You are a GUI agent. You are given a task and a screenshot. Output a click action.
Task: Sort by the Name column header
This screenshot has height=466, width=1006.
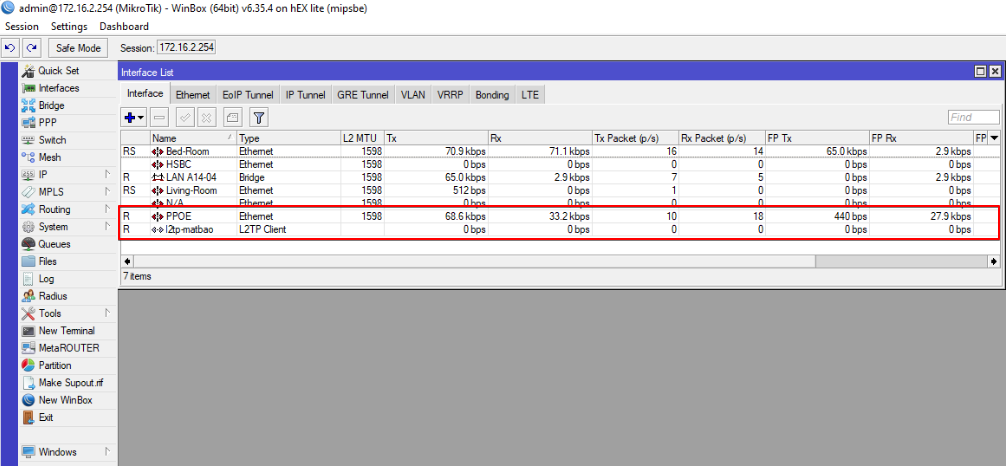[193, 137]
